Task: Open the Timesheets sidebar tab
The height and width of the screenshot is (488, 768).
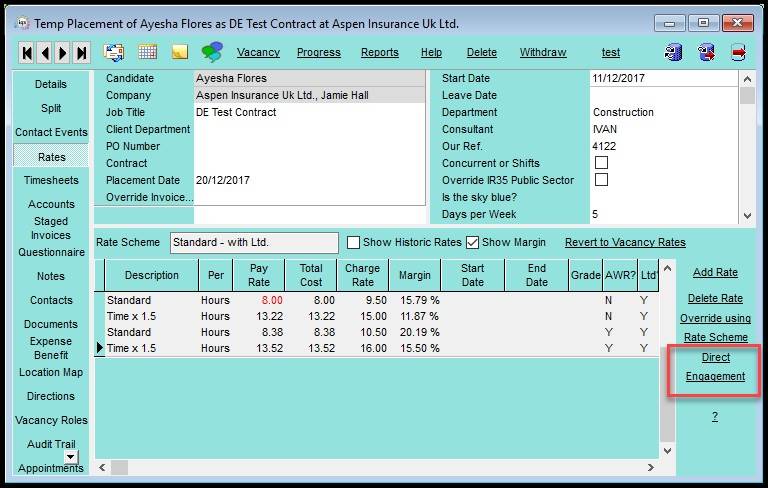Action: coord(51,180)
